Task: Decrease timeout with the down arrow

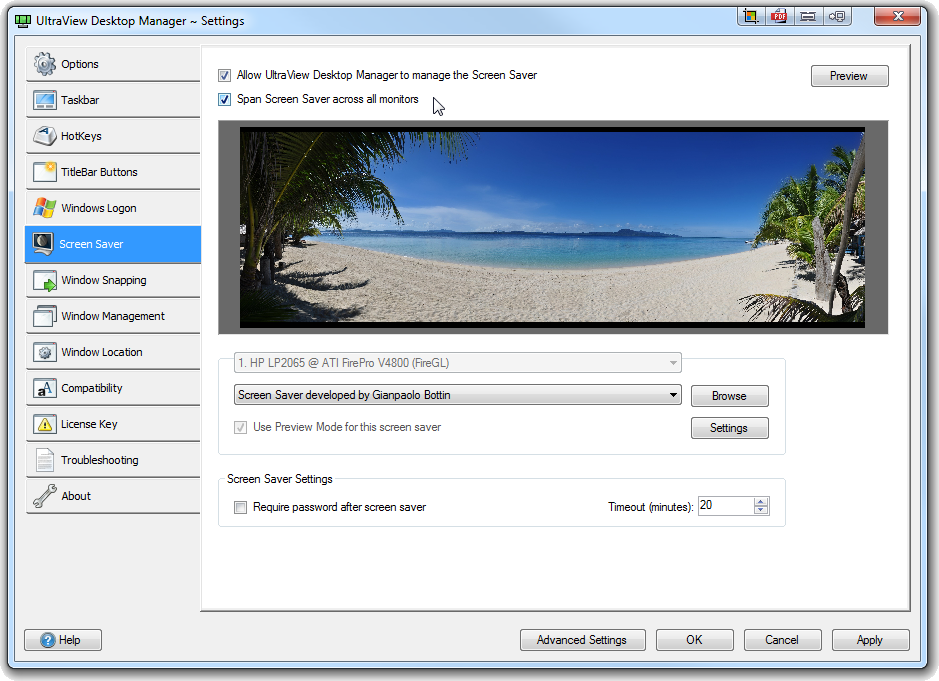Action: 761,510
